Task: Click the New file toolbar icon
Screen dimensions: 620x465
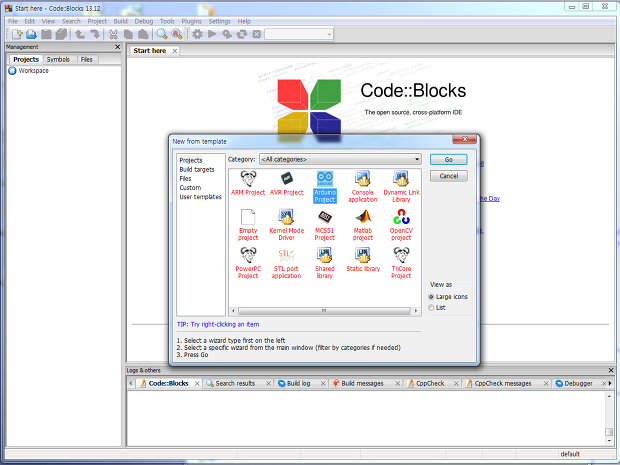Action: click(x=17, y=34)
